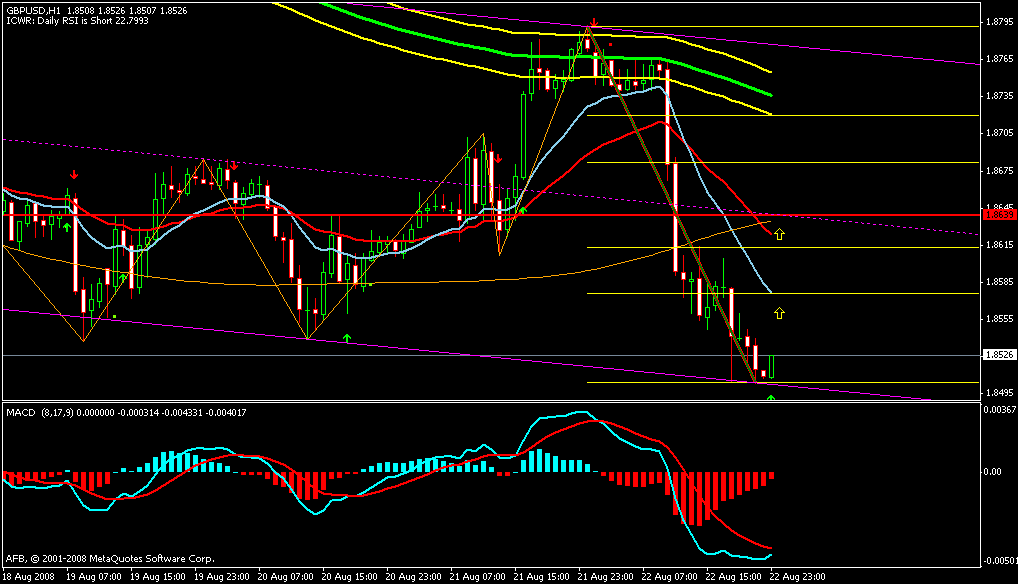The width and height of the screenshot is (1018, 584).
Task: Click the current price label 1.8526
Action: point(999,355)
